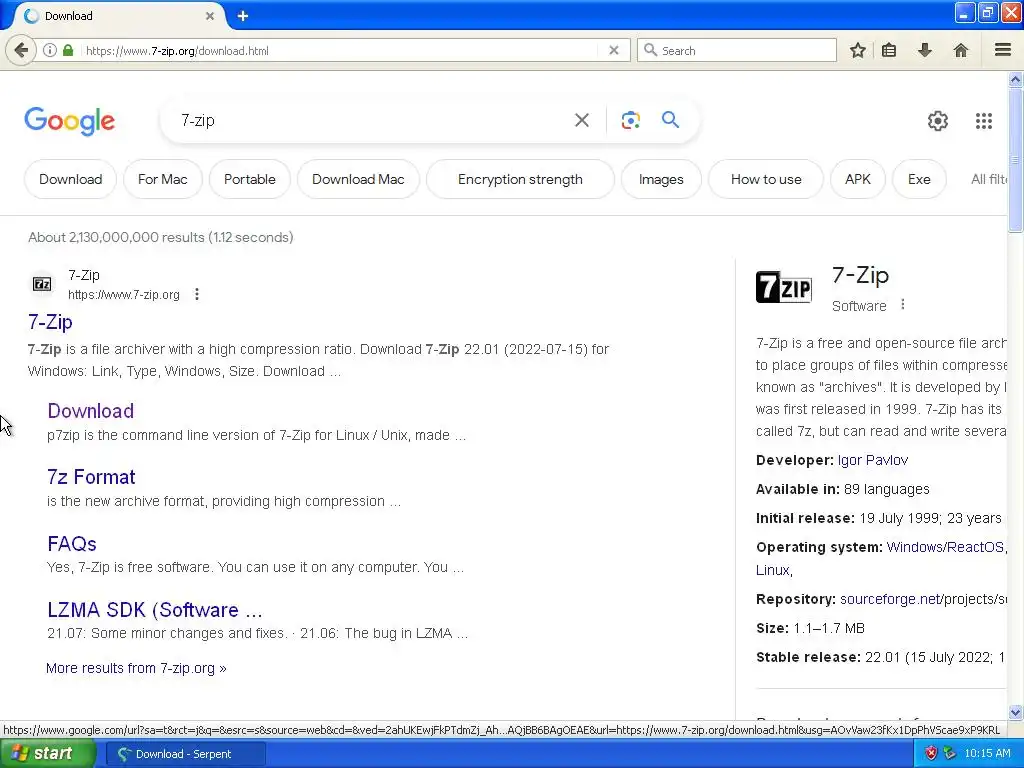Search by image with the camera icon

click(630, 120)
